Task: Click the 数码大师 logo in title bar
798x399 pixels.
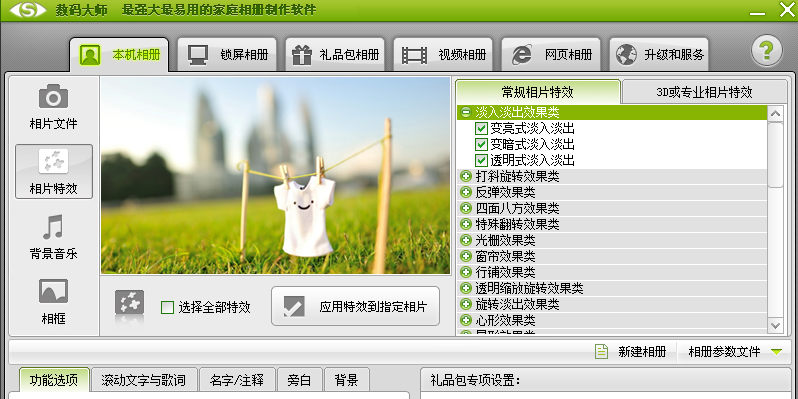Action: pyautogui.click(x=28, y=10)
